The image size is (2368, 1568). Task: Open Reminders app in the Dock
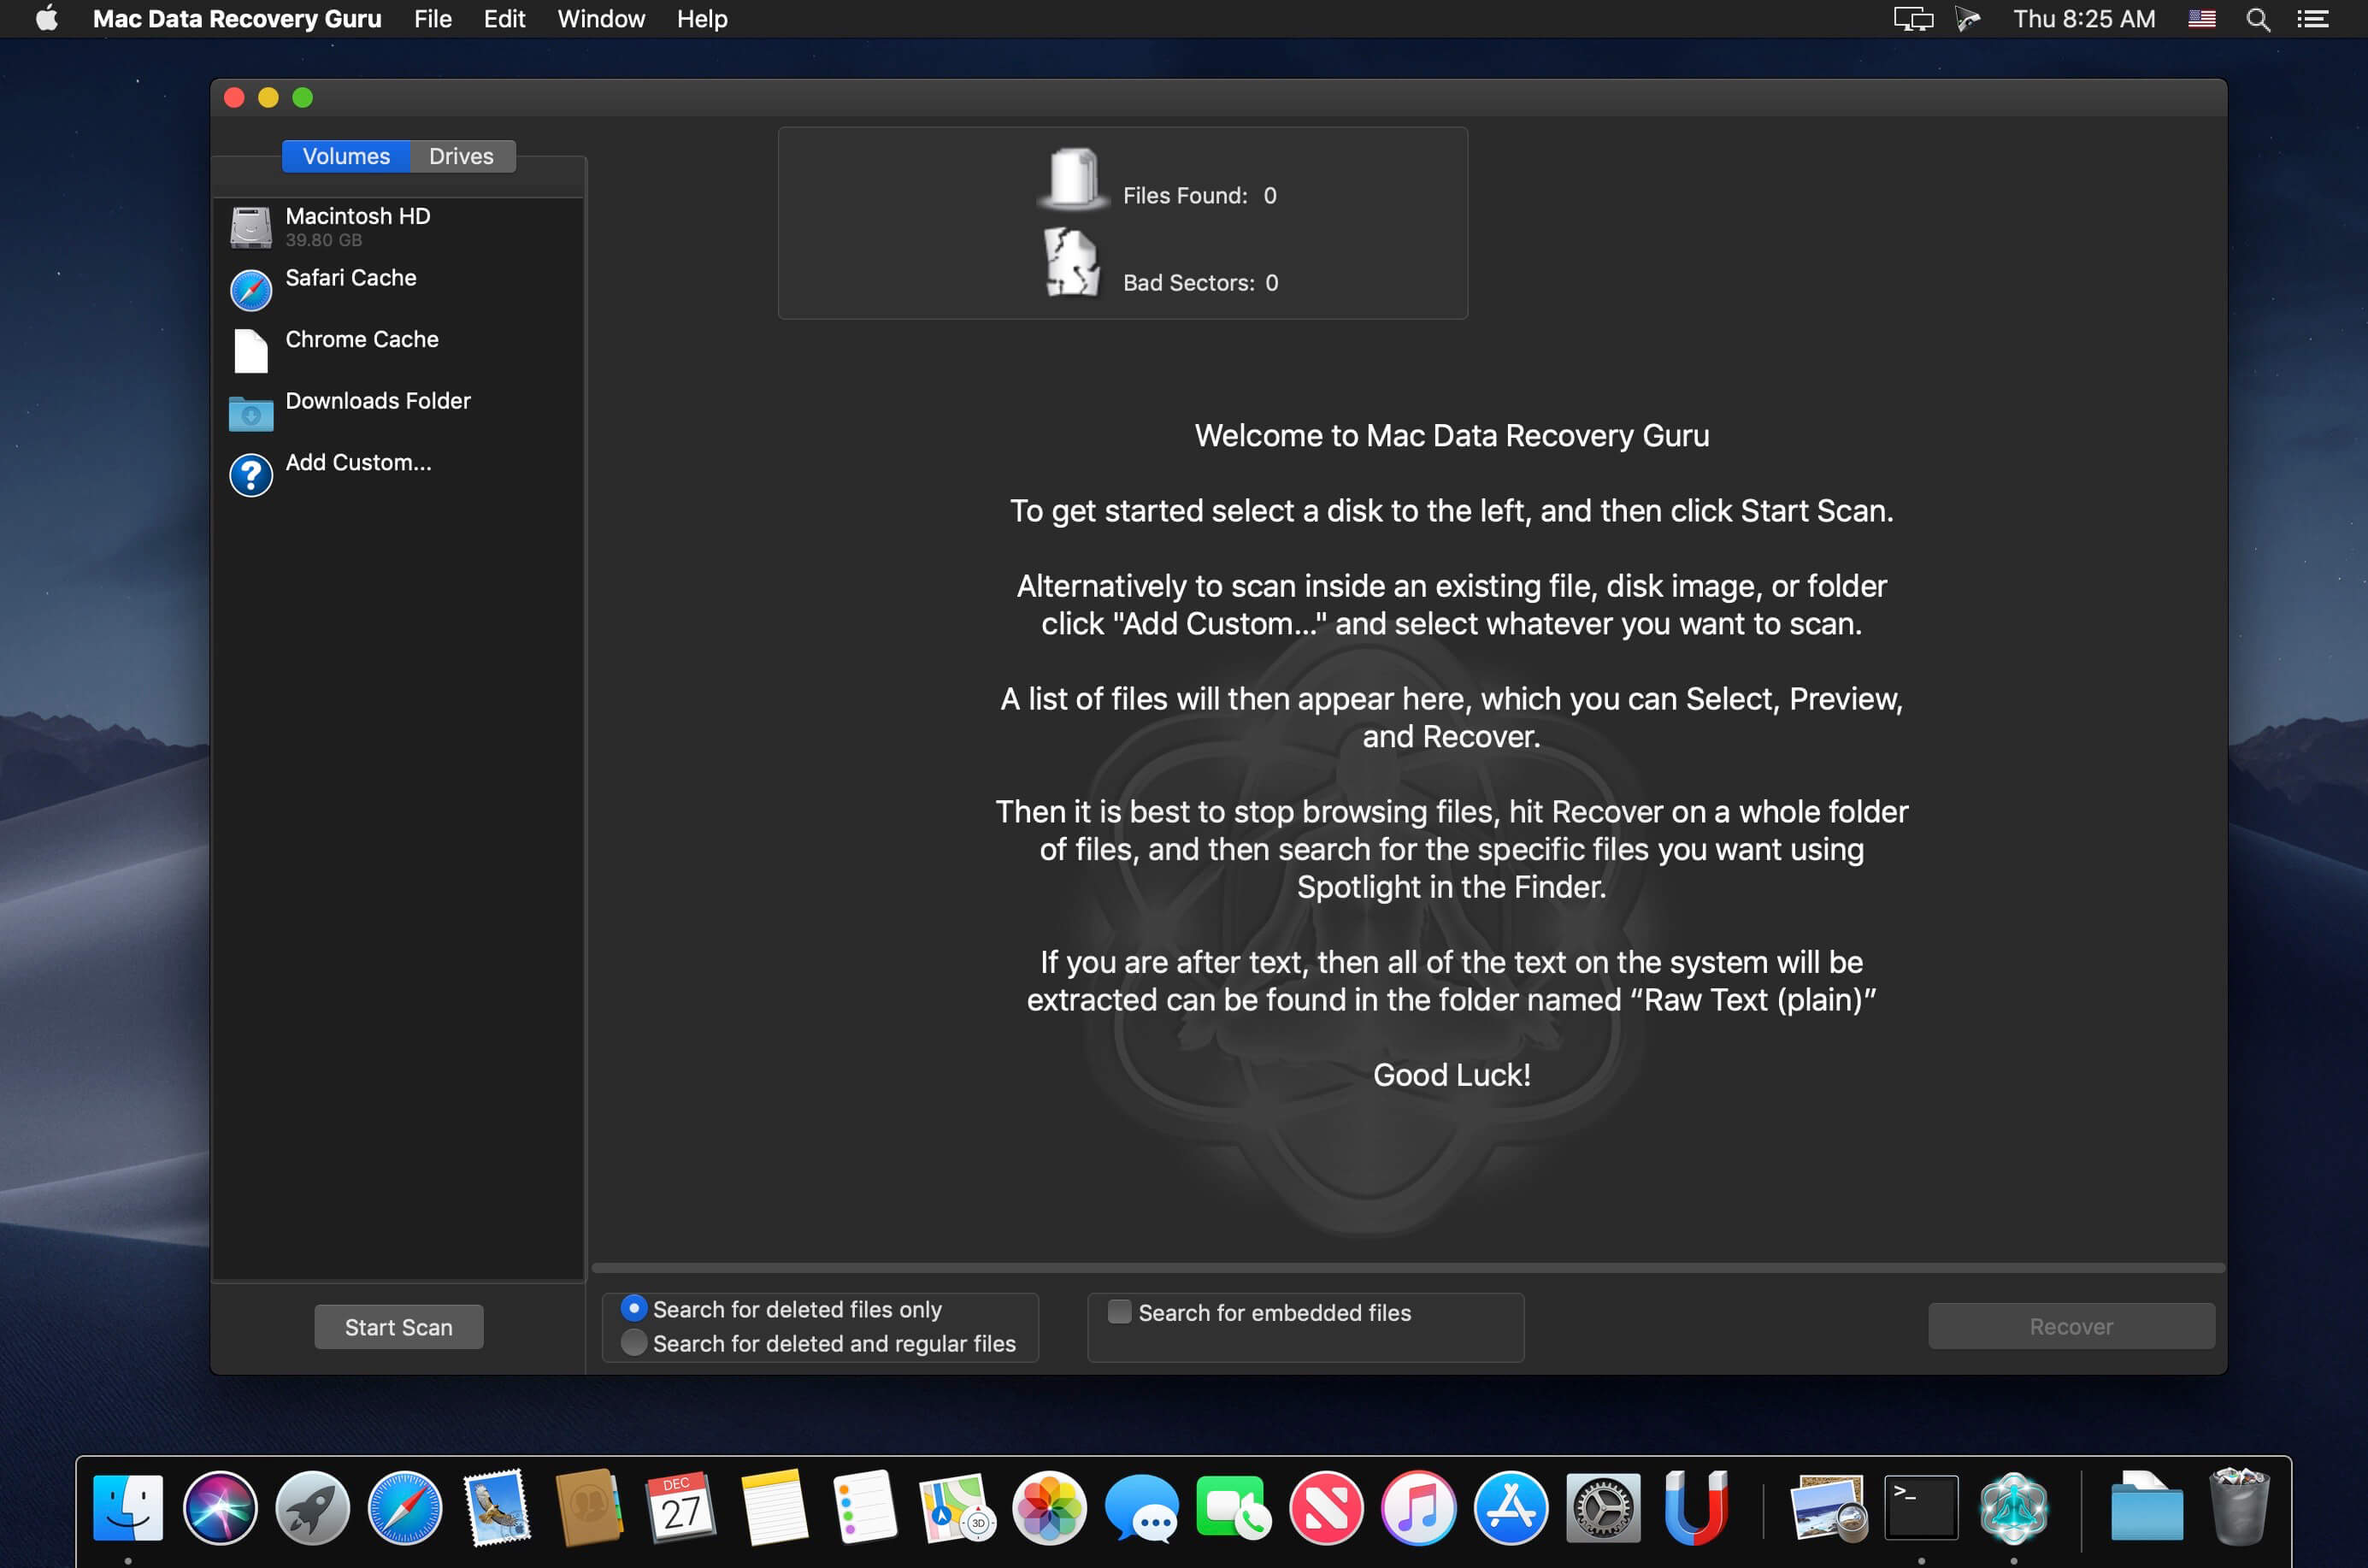[x=865, y=1508]
